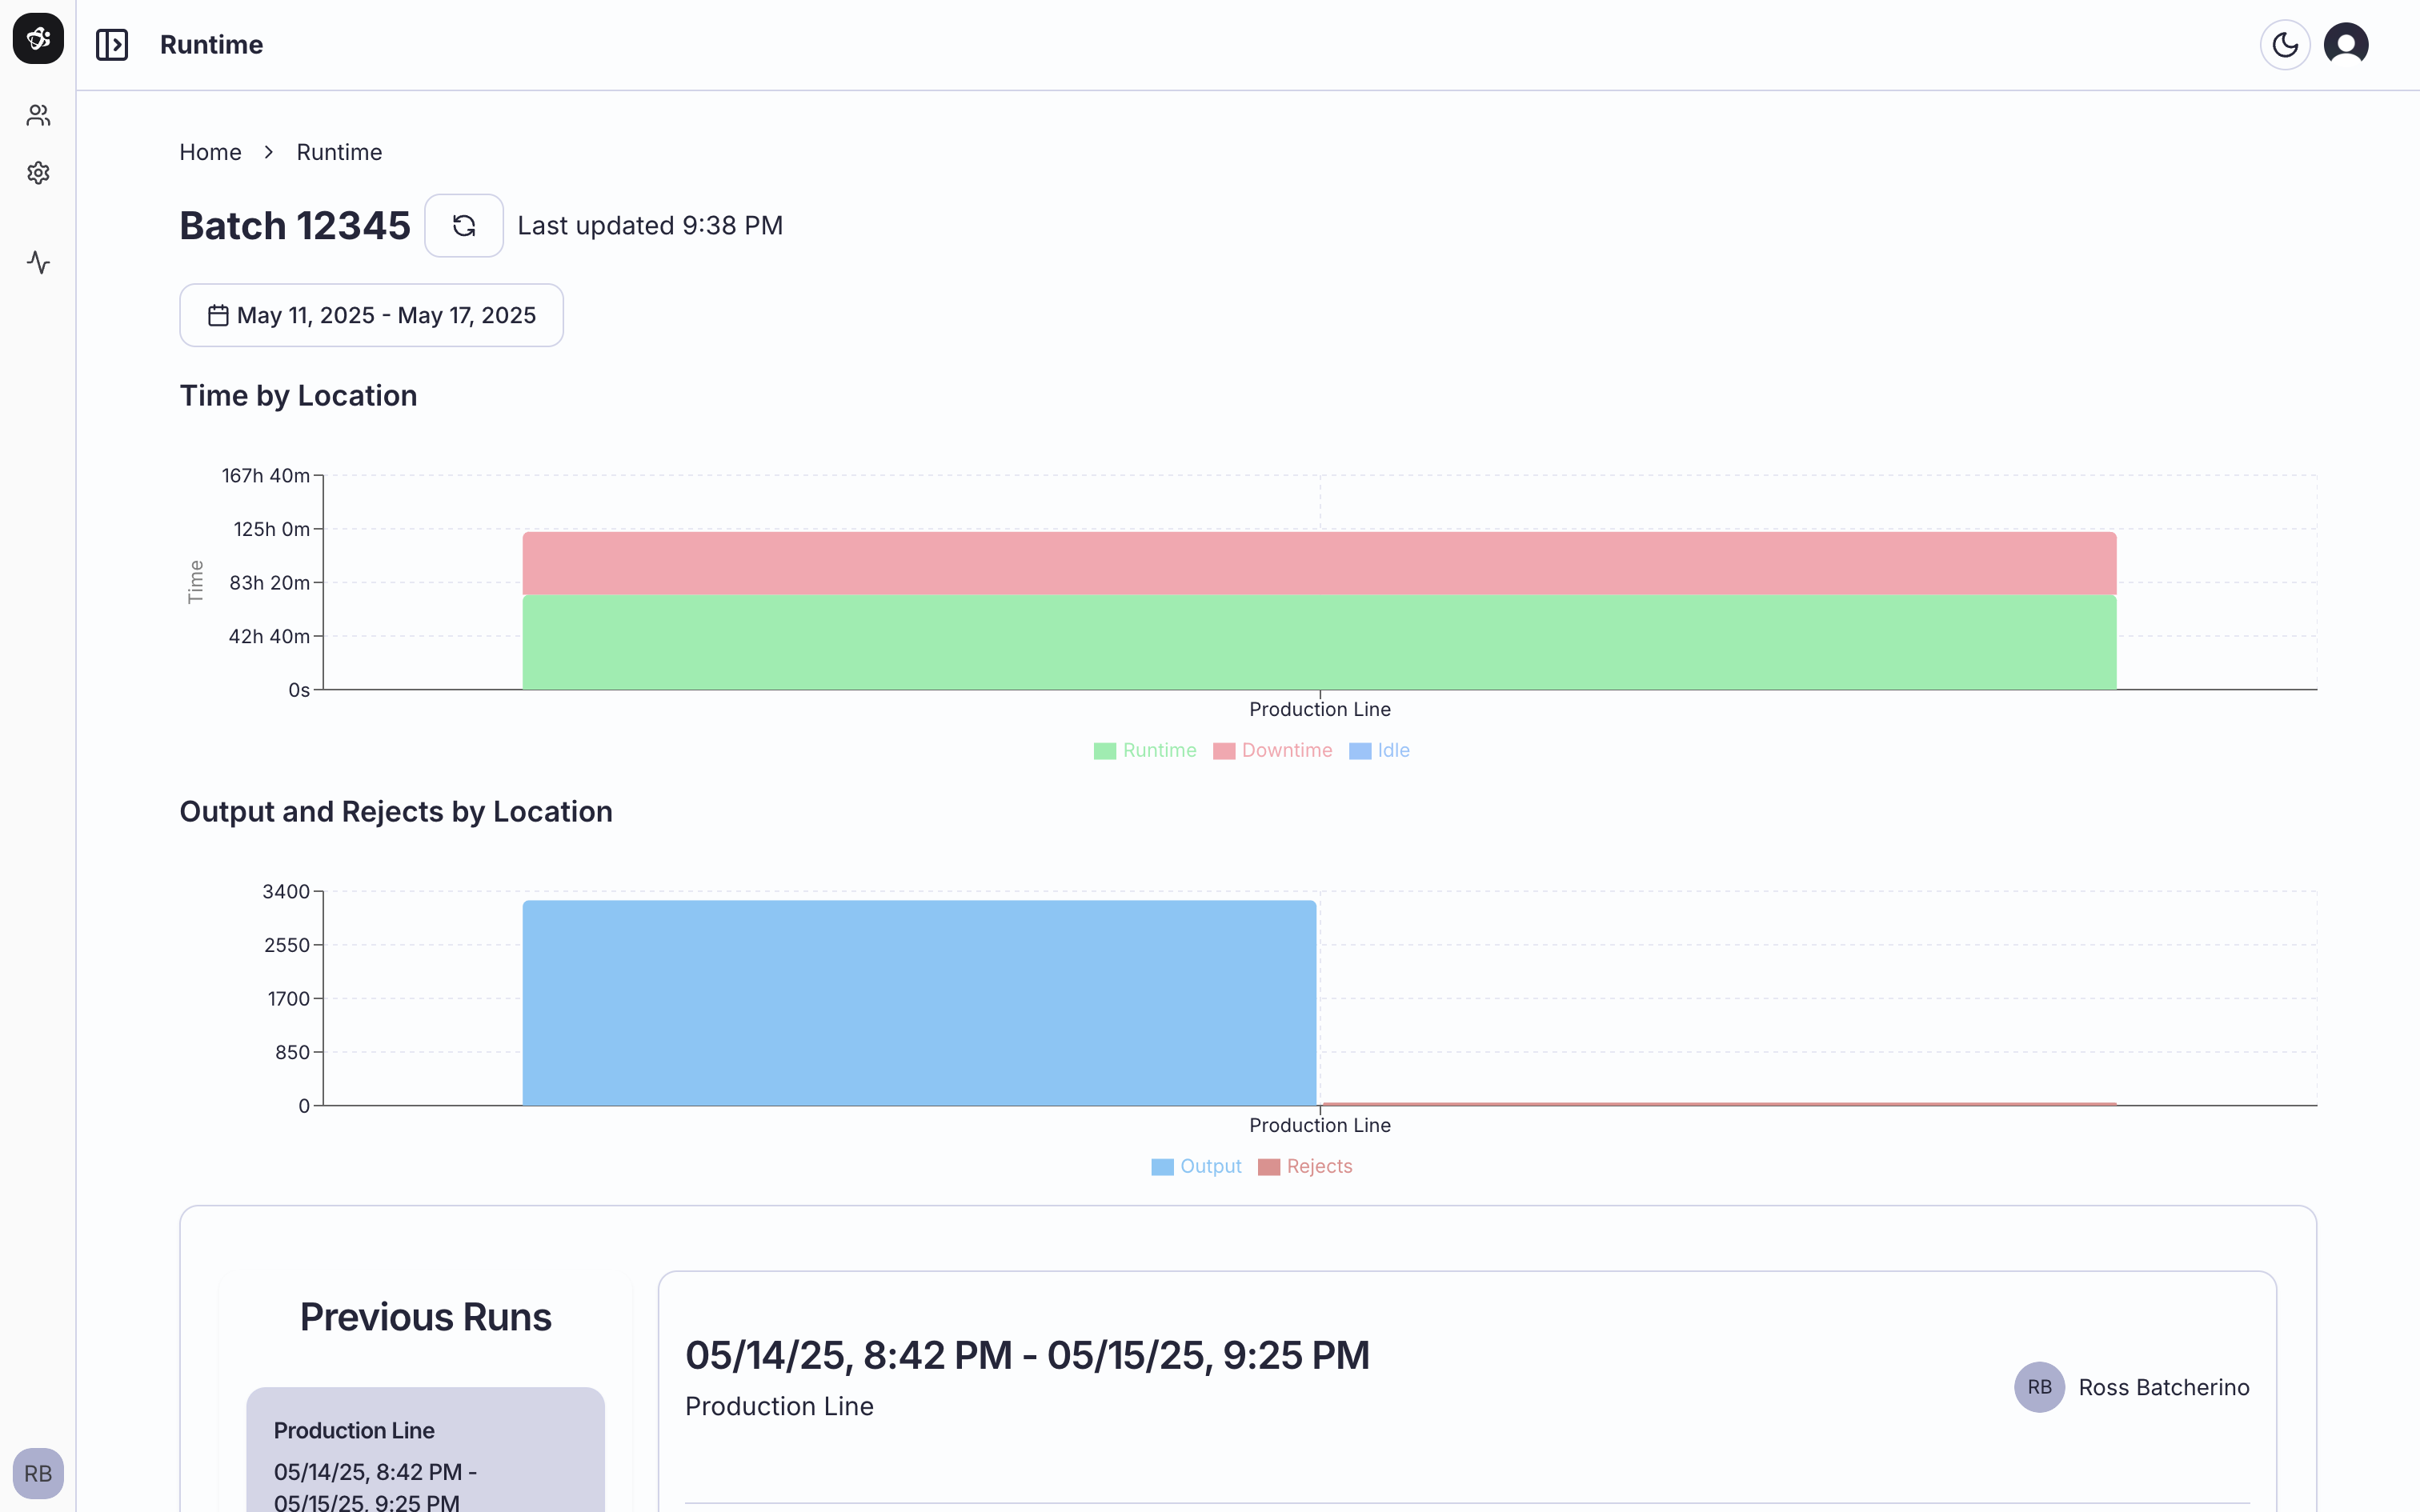Image resolution: width=2420 pixels, height=1512 pixels.
Task: Navigate to Home via breadcrumb
Action: pos(210,152)
